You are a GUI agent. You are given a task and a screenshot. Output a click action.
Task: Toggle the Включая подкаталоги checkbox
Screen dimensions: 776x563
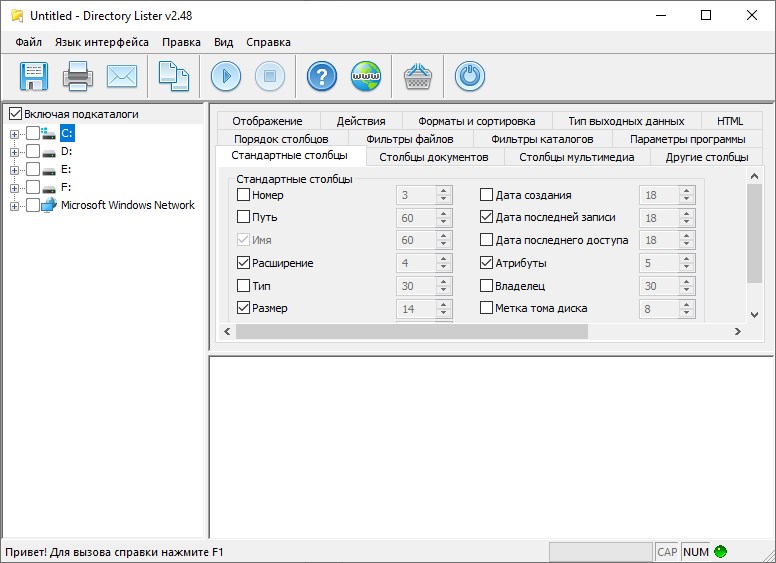tap(15, 114)
